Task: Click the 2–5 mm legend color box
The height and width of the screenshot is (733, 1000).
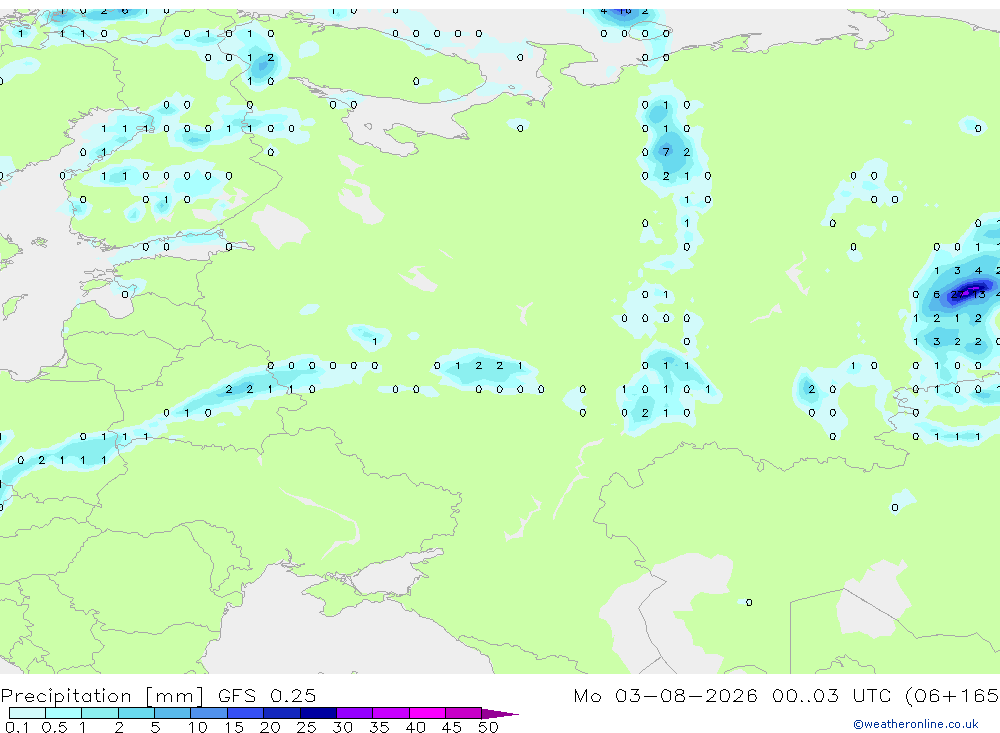Action: coord(136,713)
